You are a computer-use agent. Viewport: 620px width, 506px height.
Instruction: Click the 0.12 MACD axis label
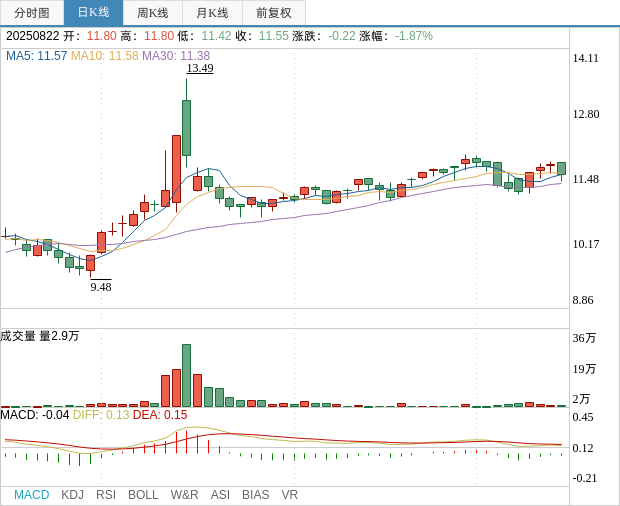click(x=583, y=448)
